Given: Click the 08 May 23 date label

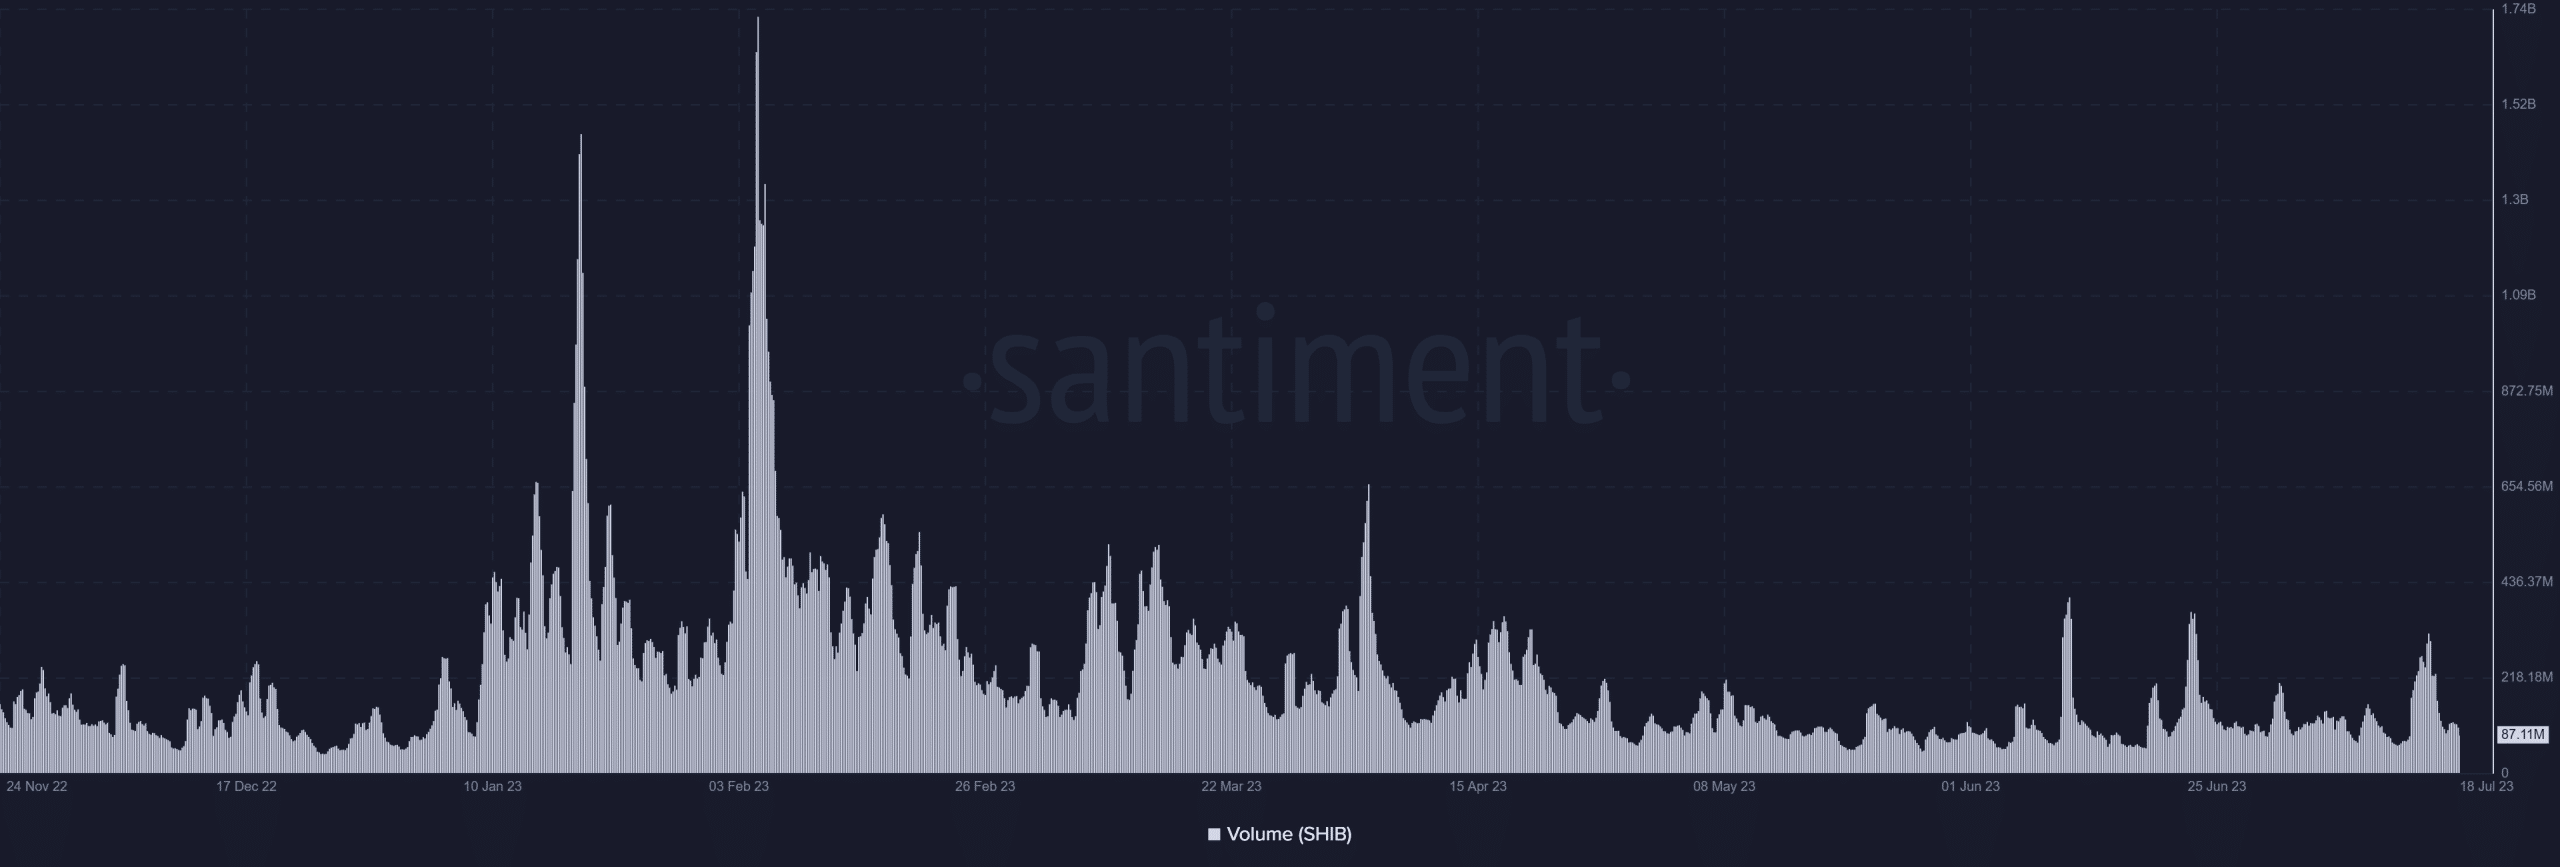Looking at the screenshot, I should click(1724, 786).
